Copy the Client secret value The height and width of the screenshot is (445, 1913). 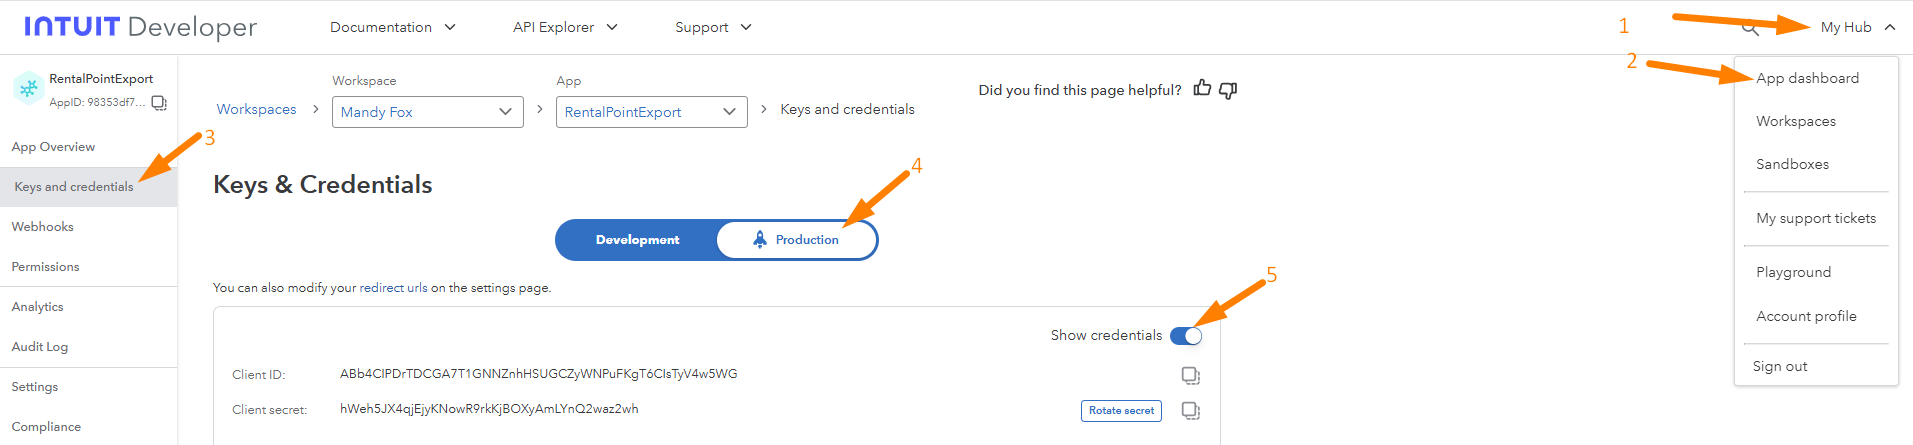1190,410
